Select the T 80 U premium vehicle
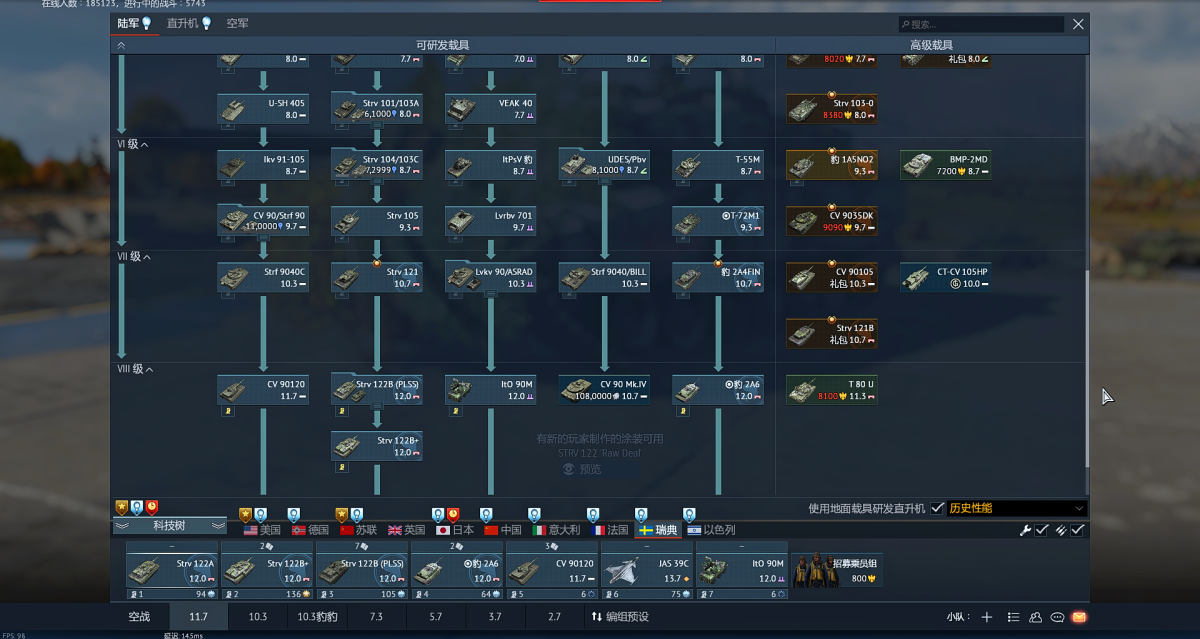Image resolution: width=1200 pixels, height=639 pixels. pos(832,389)
